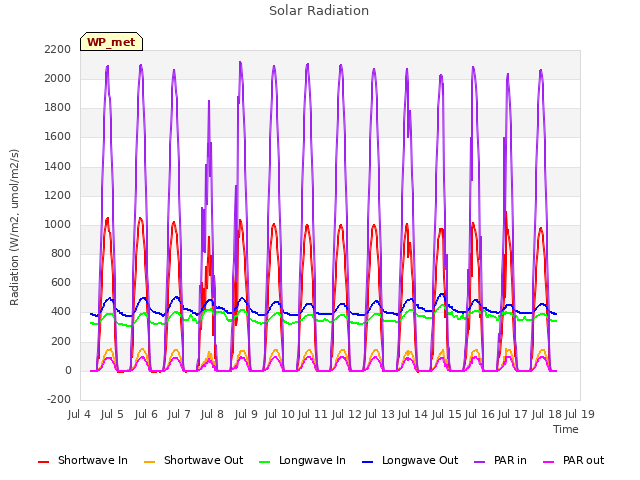The image size is (640, 480).
Task: Toggle Shortwave Out legend entry
Action: [x=193, y=460]
